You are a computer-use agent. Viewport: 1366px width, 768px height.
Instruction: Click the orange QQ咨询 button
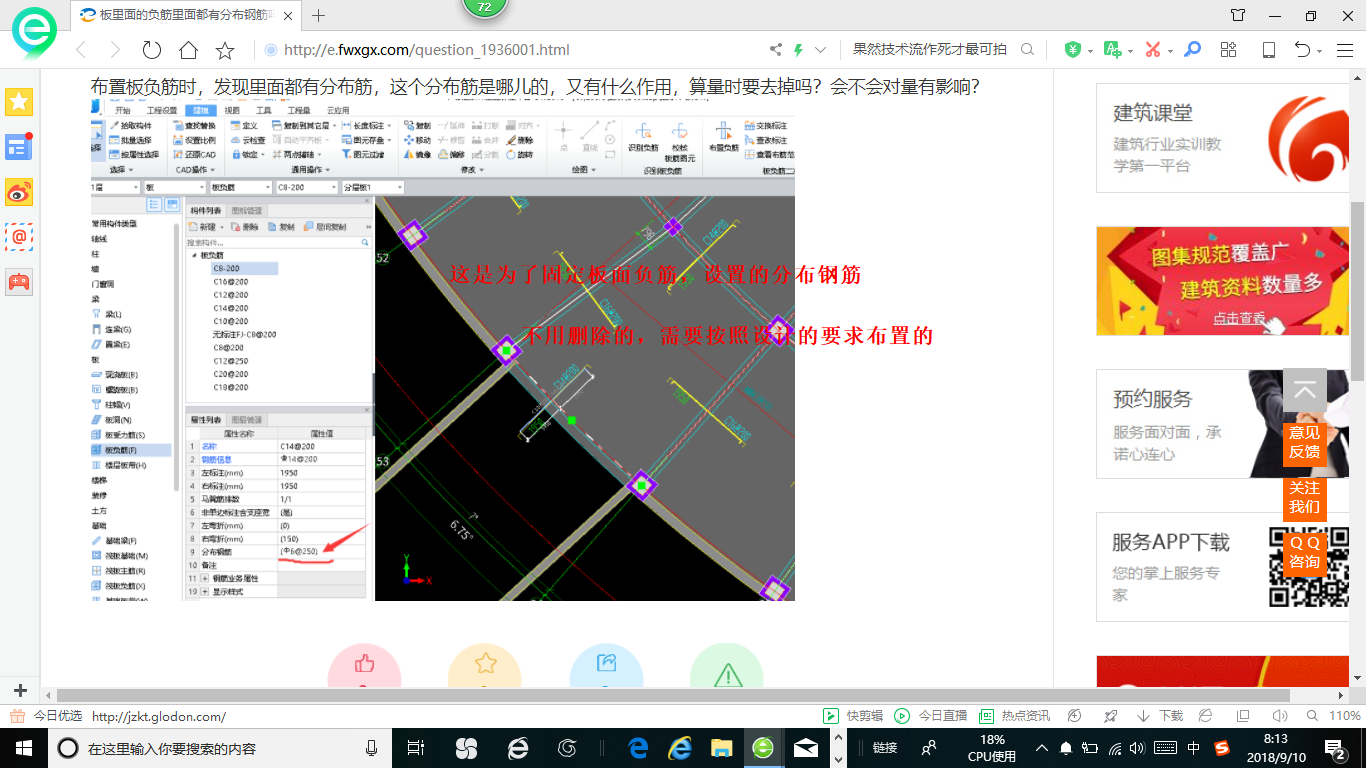pyautogui.click(x=1304, y=552)
